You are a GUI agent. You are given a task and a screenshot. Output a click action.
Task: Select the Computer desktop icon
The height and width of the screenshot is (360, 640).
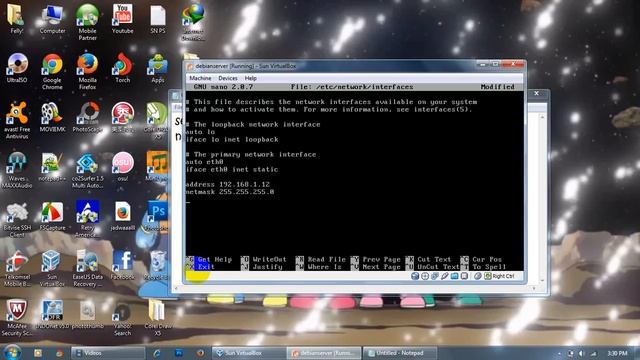pyautogui.click(x=52, y=19)
